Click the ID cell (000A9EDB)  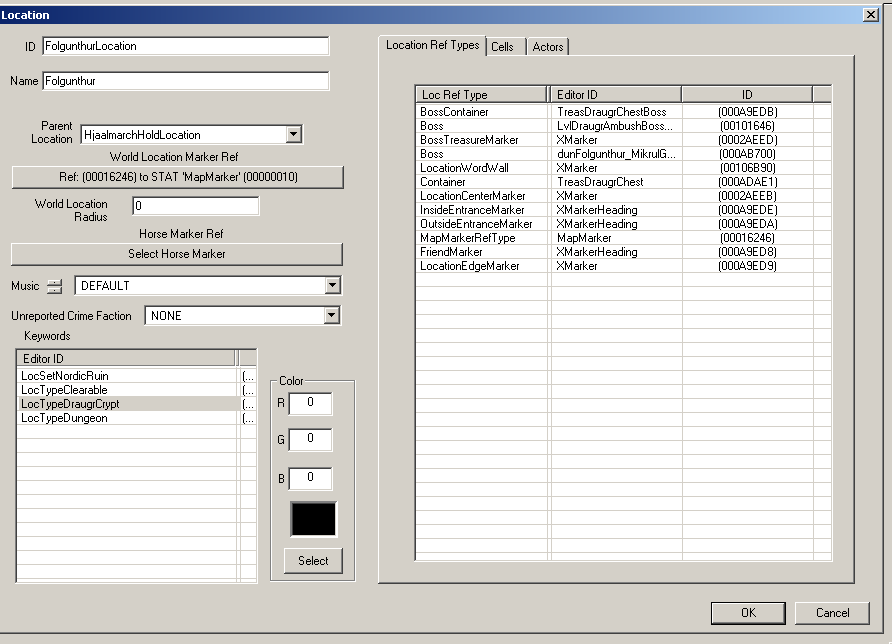click(748, 112)
